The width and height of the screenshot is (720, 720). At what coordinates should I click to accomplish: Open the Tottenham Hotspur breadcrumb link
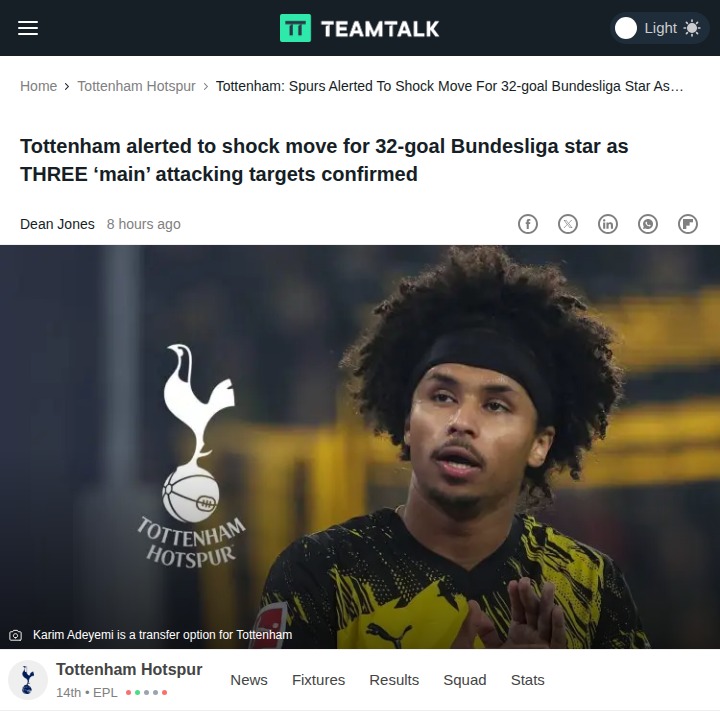tap(136, 86)
